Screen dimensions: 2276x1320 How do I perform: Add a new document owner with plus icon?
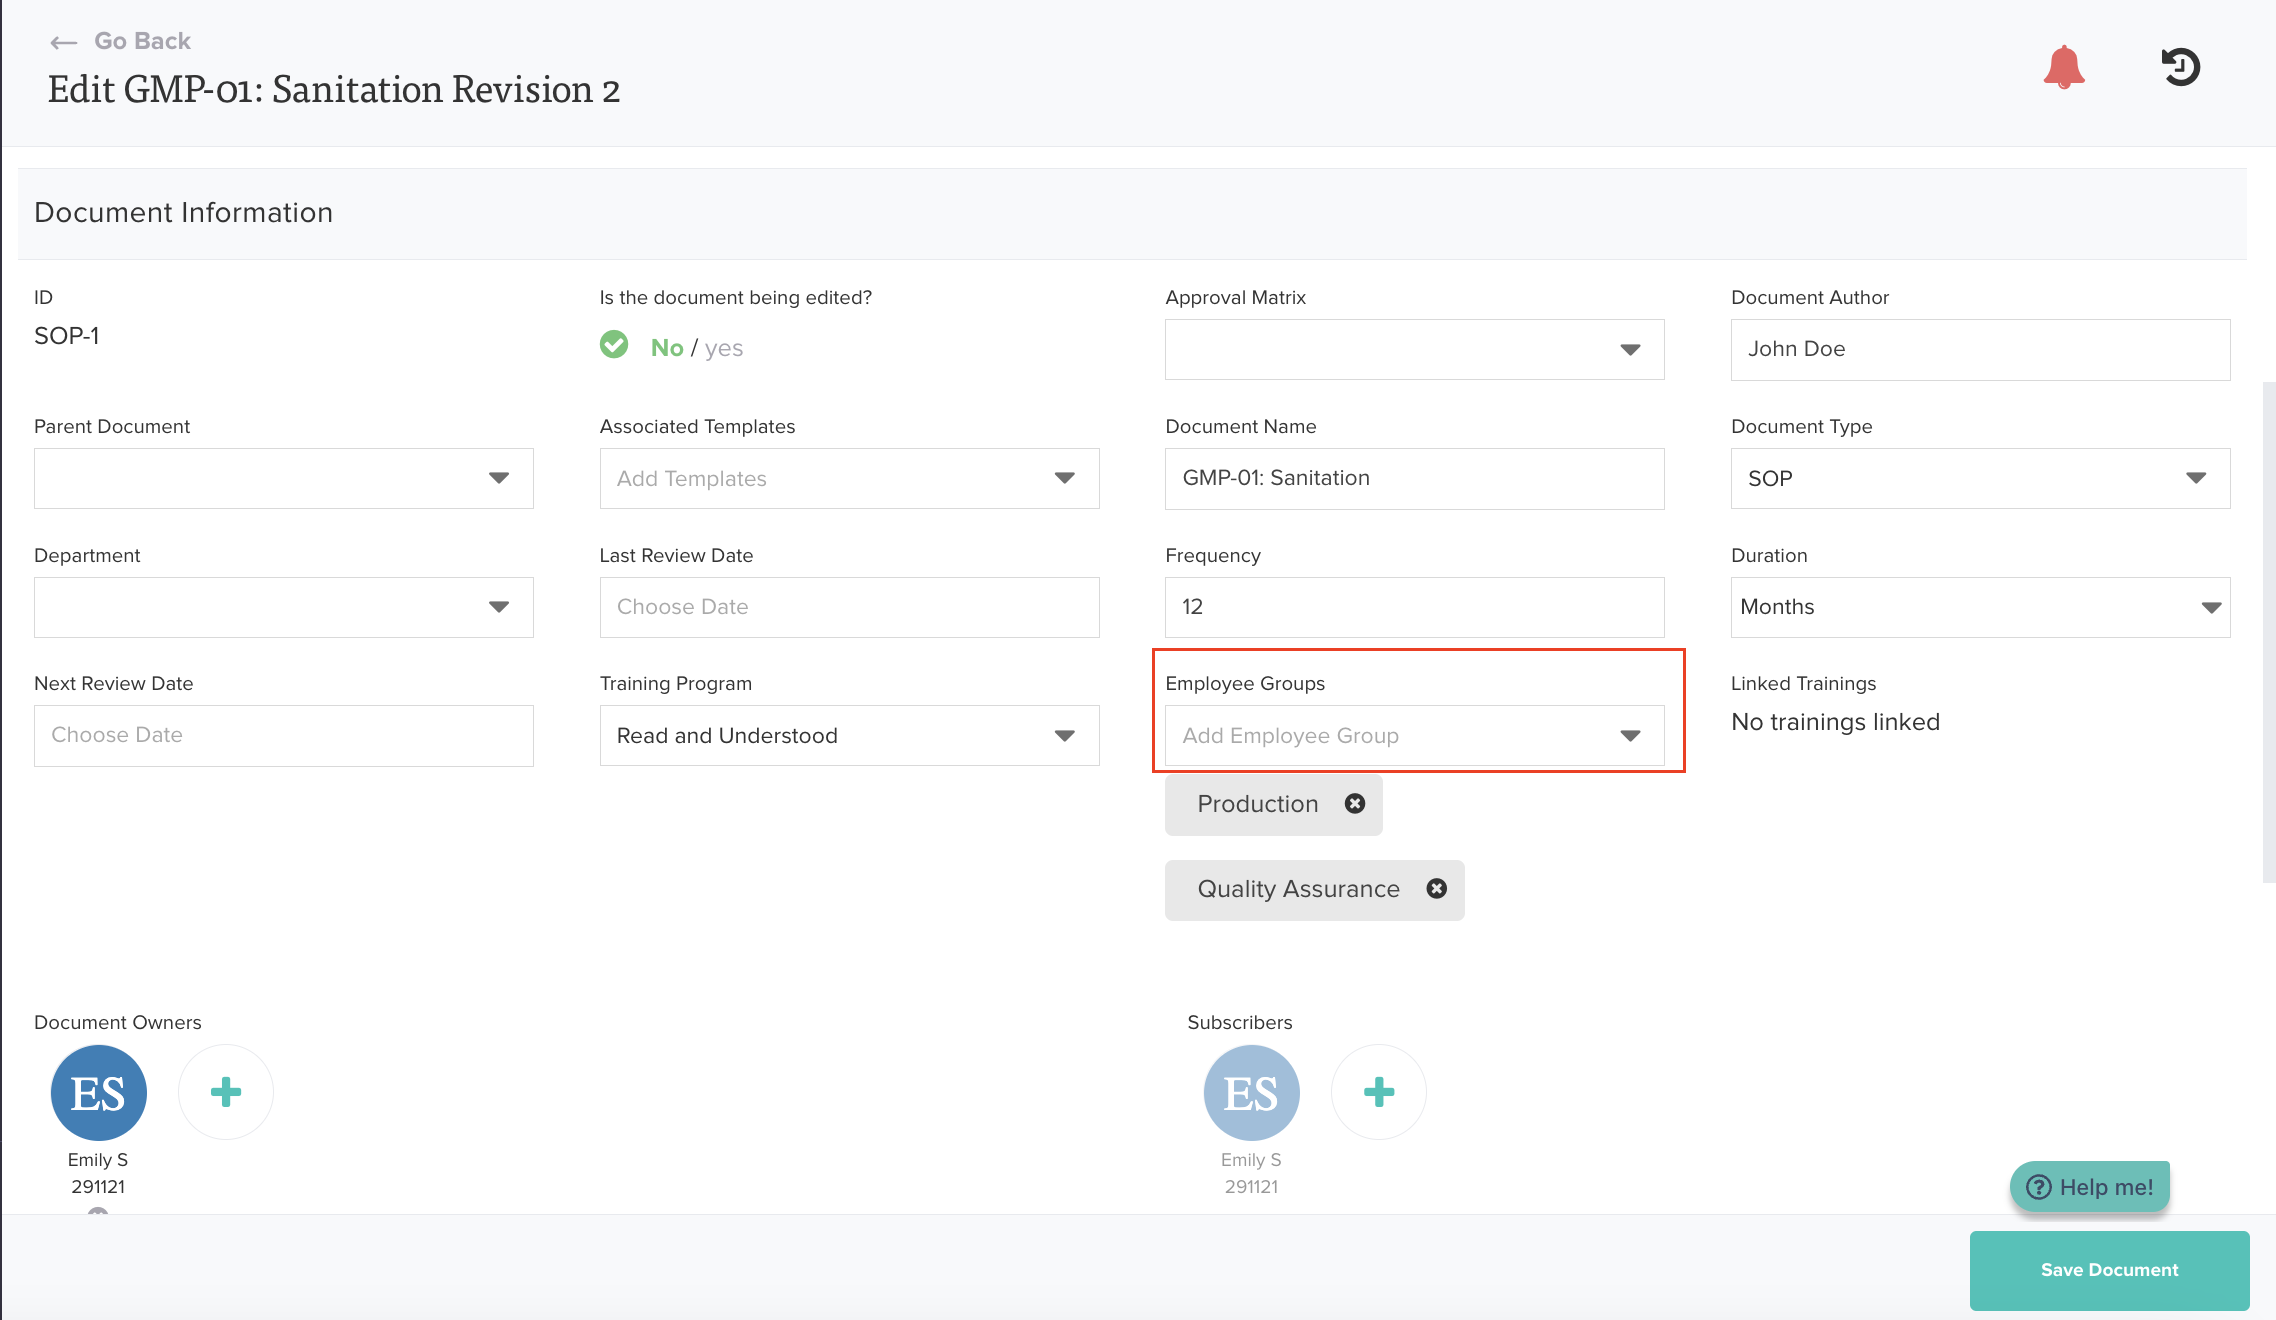click(226, 1092)
